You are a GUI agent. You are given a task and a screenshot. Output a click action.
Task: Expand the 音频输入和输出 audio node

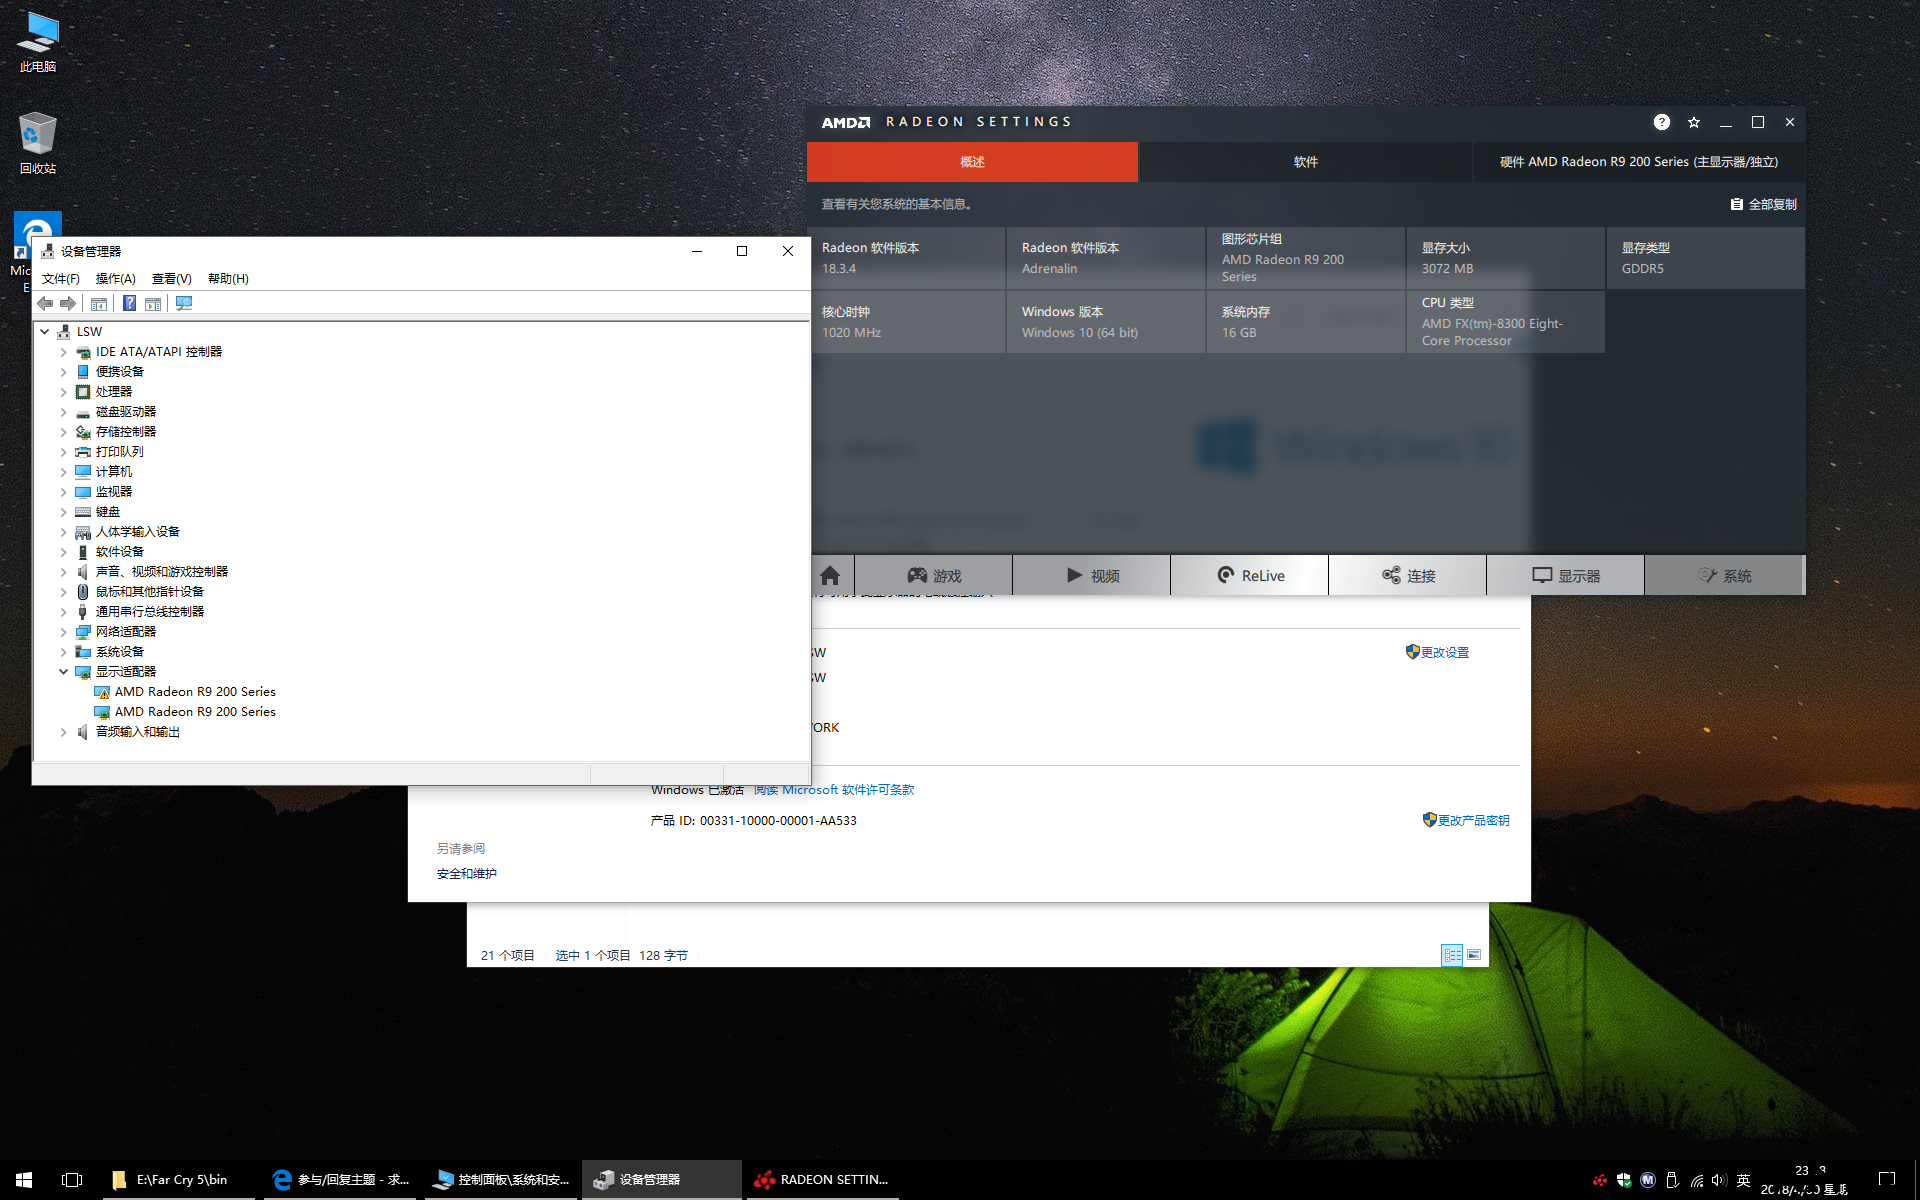(x=64, y=732)
